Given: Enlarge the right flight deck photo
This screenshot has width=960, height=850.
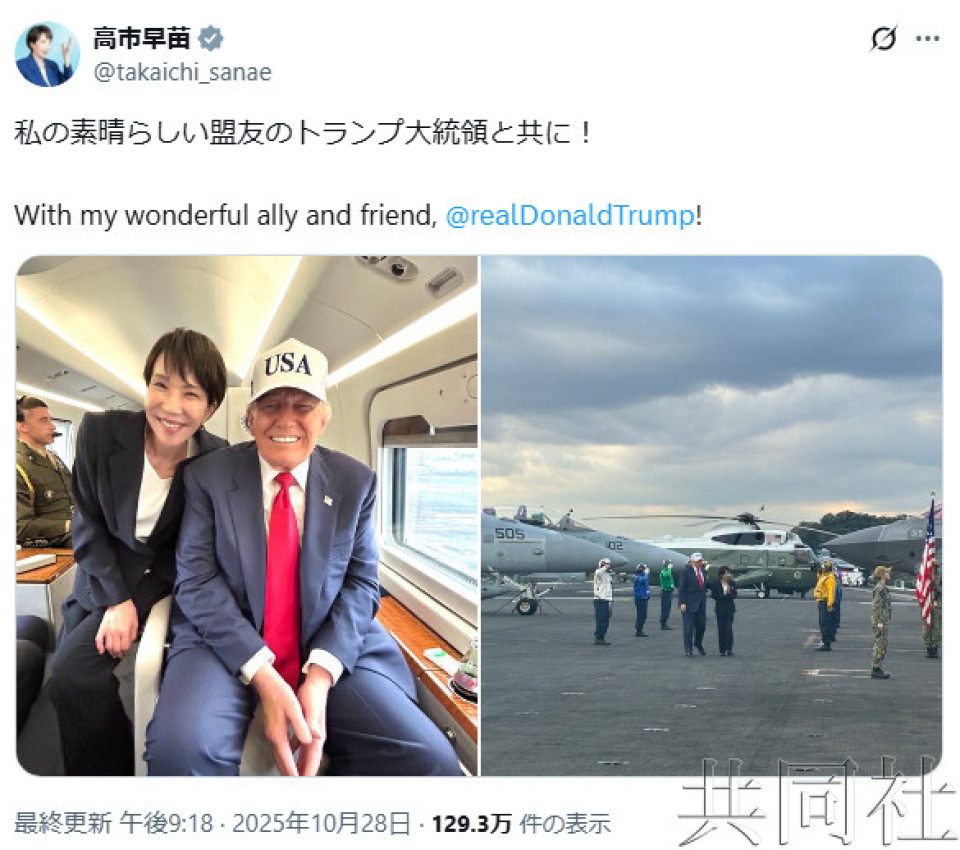Looking at the screenshot, I should pos(711,516).
